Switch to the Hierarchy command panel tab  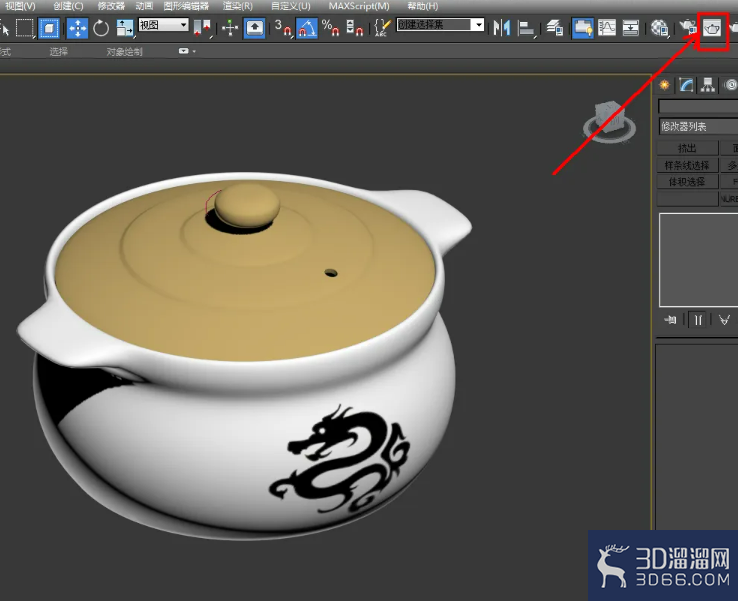[708, 85]
